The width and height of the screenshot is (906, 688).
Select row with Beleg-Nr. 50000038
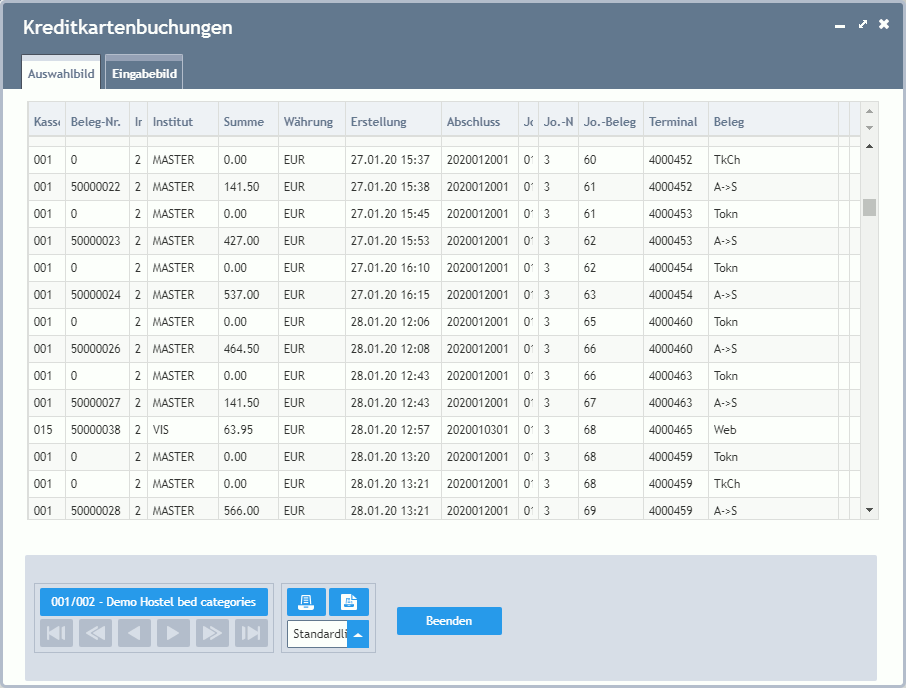tap(444, 430)
